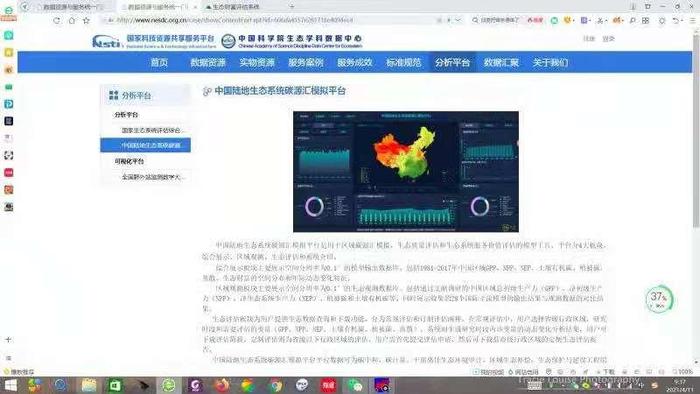Image resolution: width=700 pixels, height=394 pixels.
Task: Select the 分析平台 navigation item
Action: pos(452,62)
